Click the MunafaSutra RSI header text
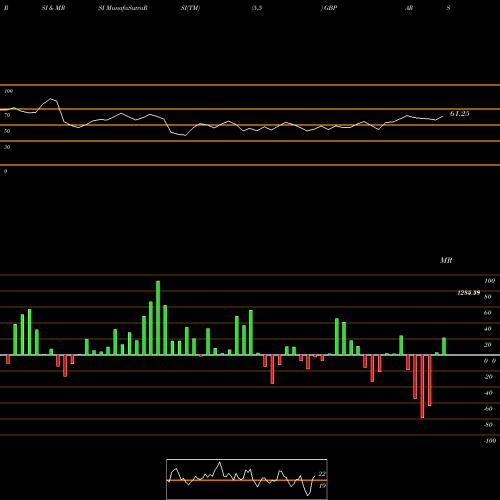This screenshot has height=500, width=500. tap(123, 8)
